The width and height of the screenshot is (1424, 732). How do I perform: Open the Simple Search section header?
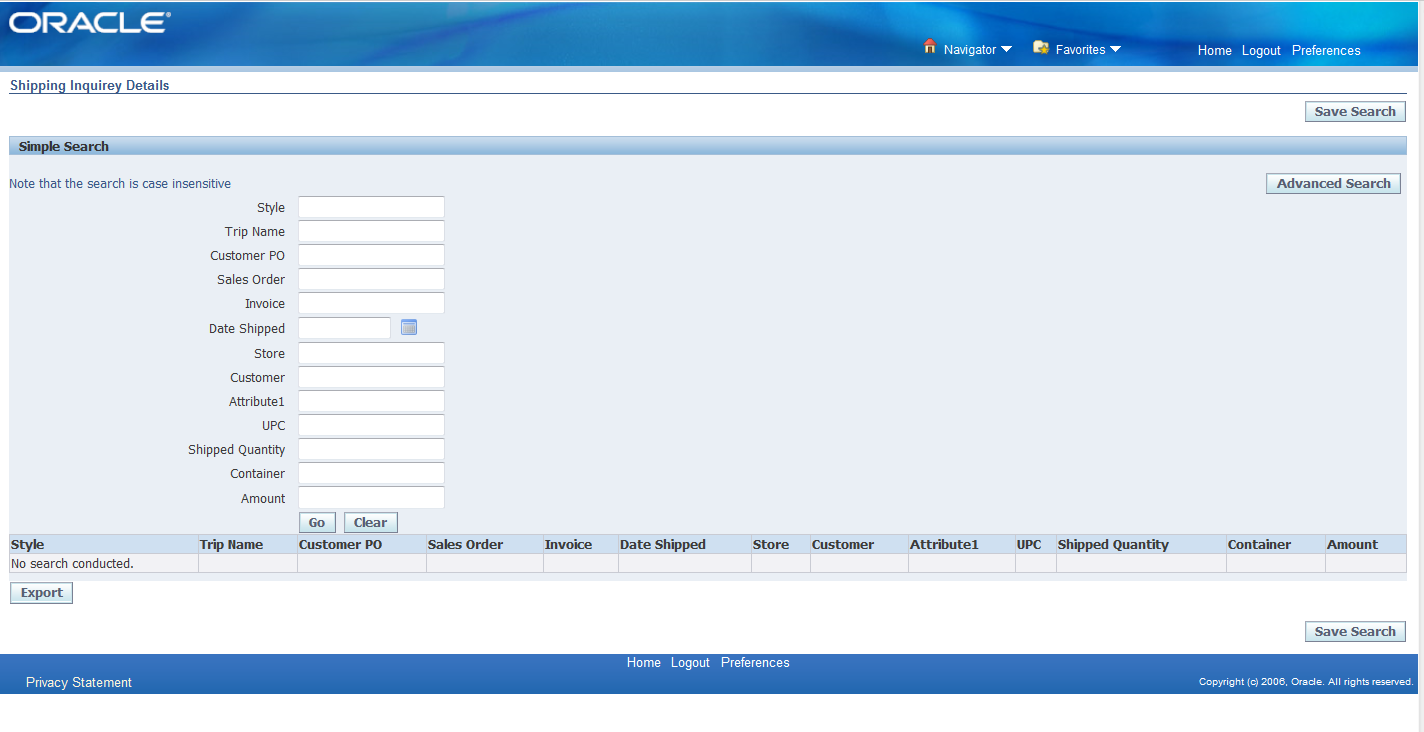click(63, 146)
